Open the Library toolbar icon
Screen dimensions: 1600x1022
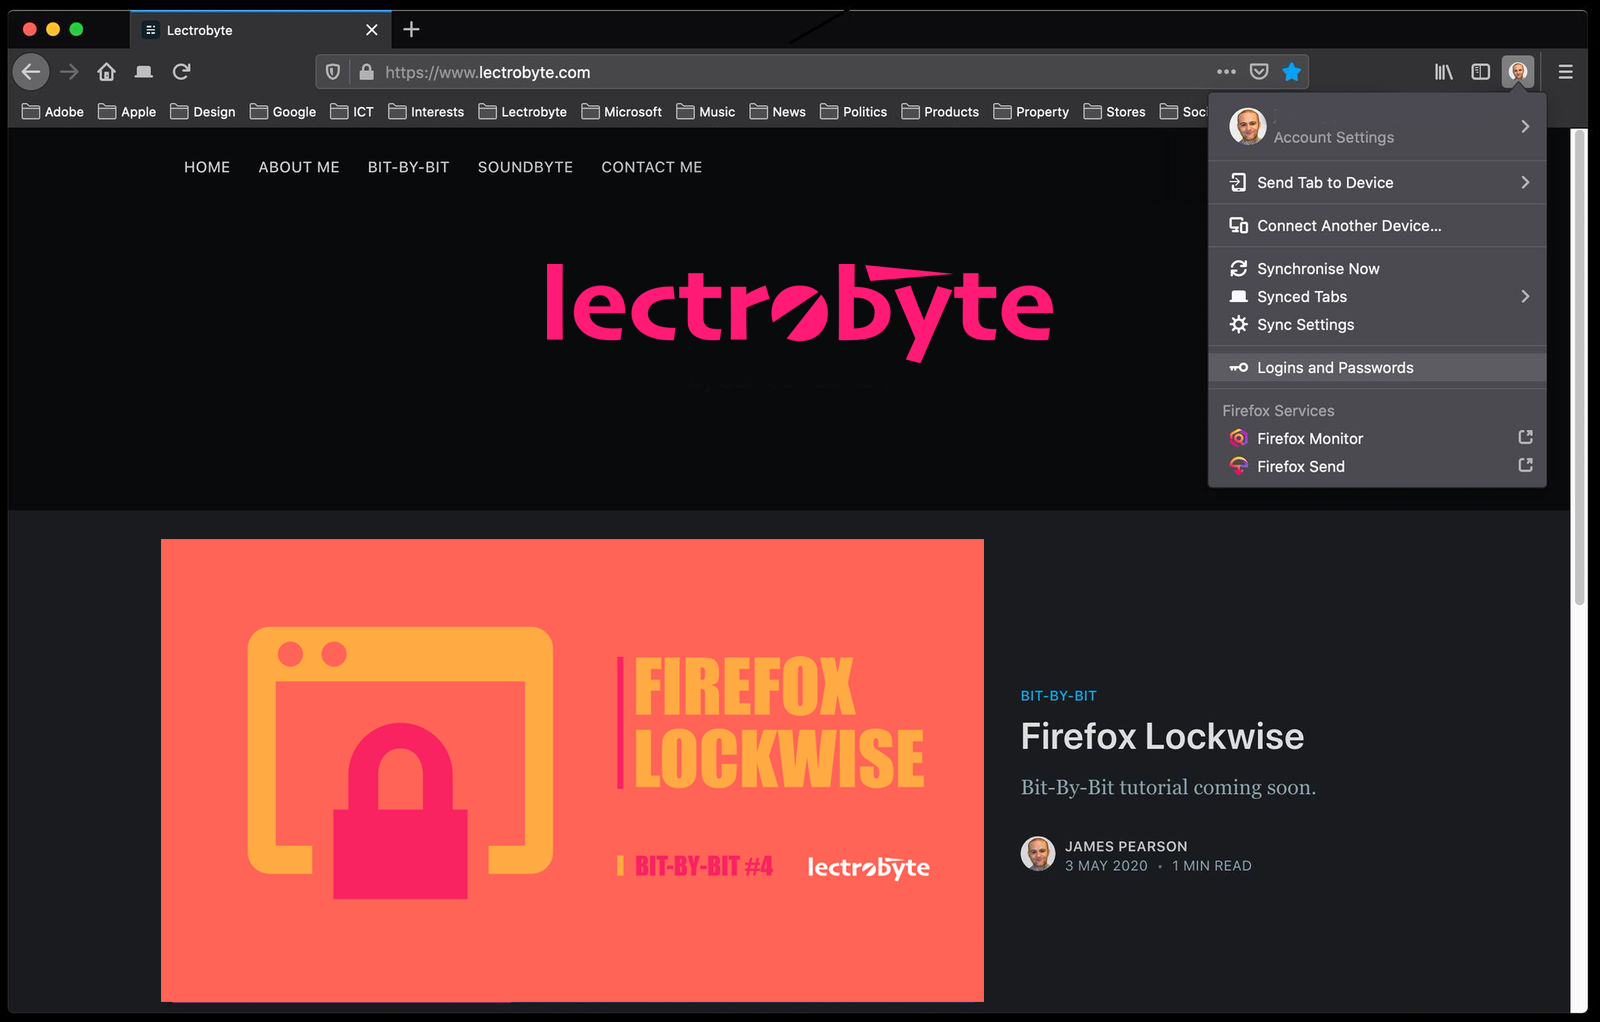[x=1444, y=72]
